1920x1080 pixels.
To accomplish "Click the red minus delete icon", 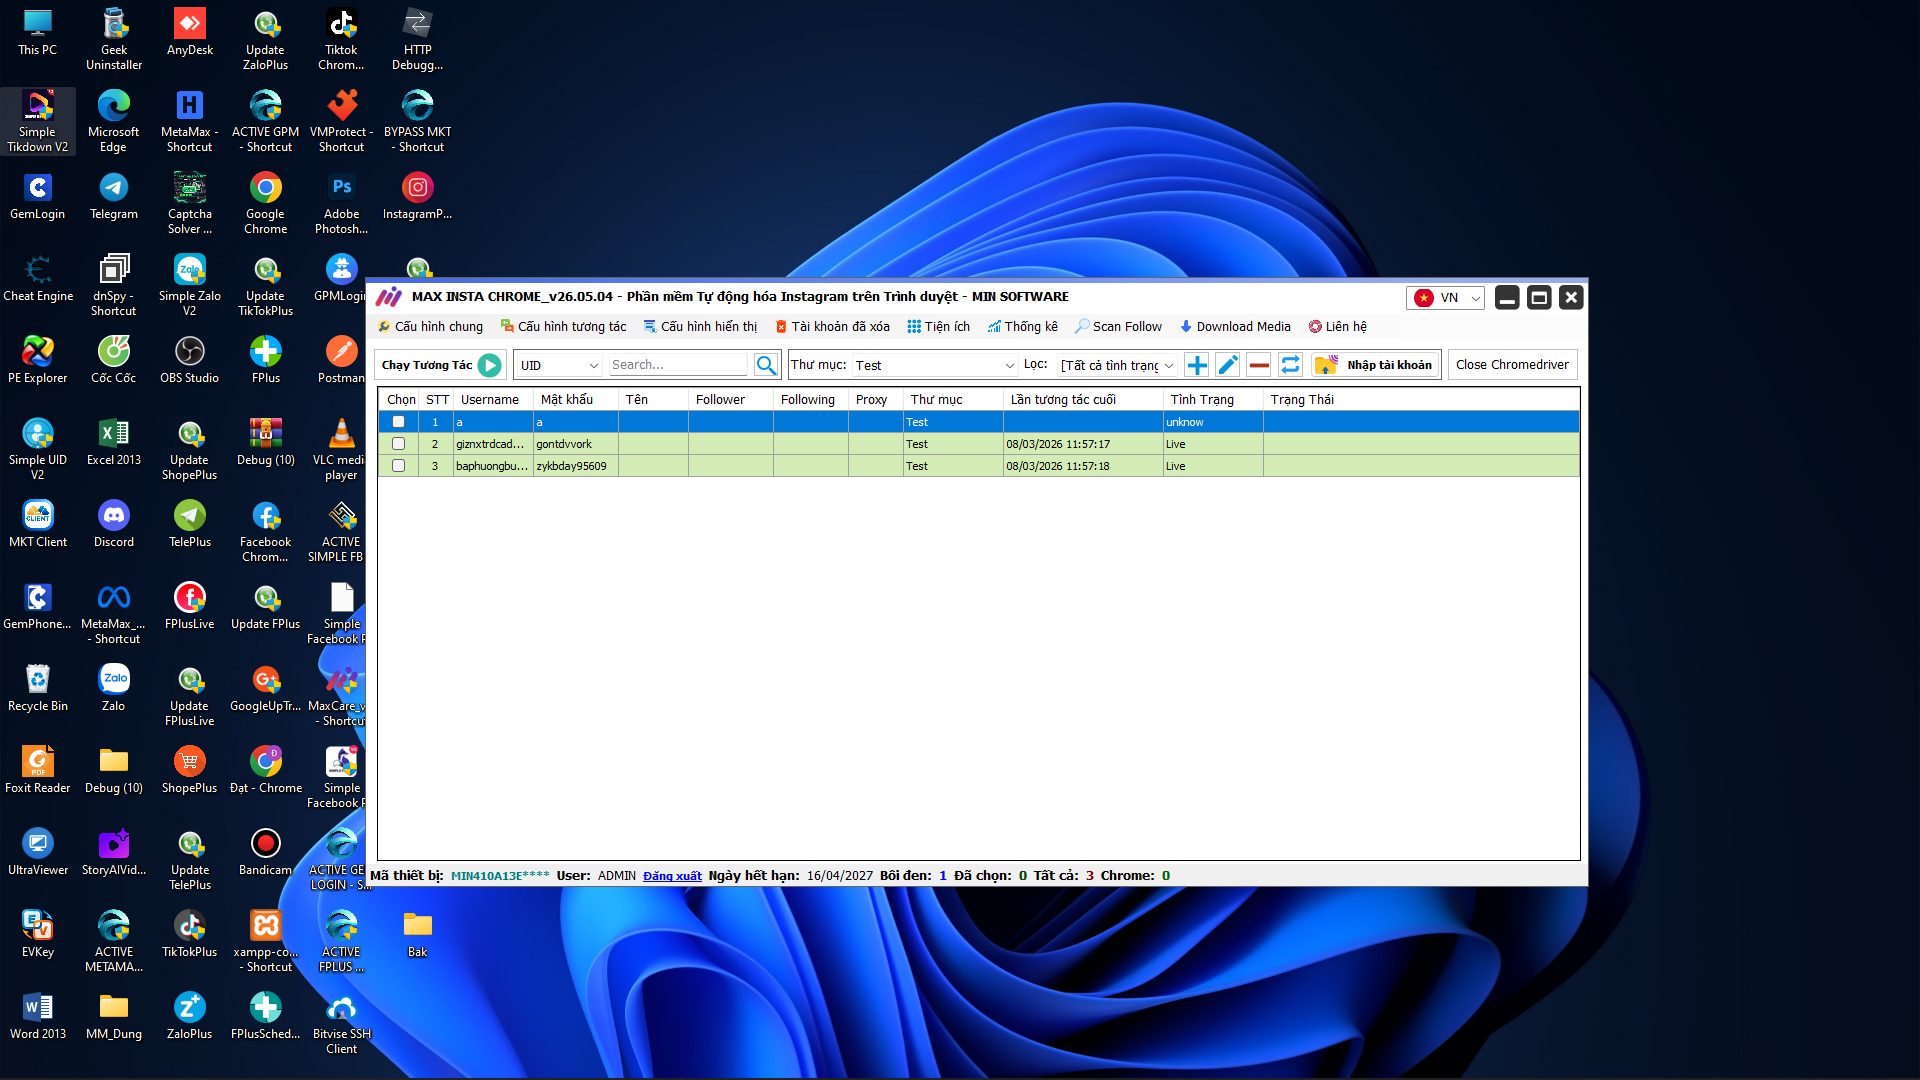I will tap(1259, 365).
